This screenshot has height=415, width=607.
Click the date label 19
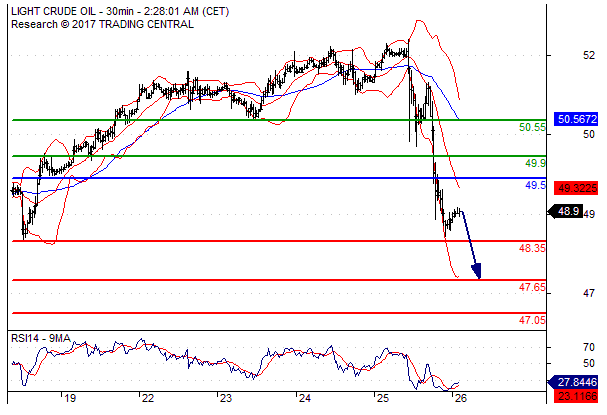pos(70,398)
